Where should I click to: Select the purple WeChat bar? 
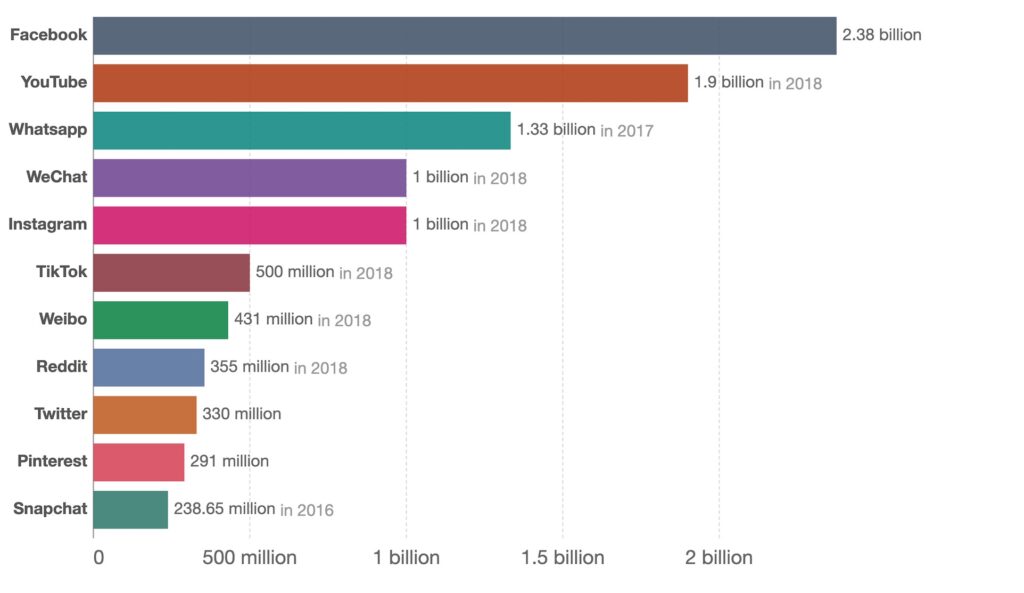pyautogui.click(x=249, y=178)
